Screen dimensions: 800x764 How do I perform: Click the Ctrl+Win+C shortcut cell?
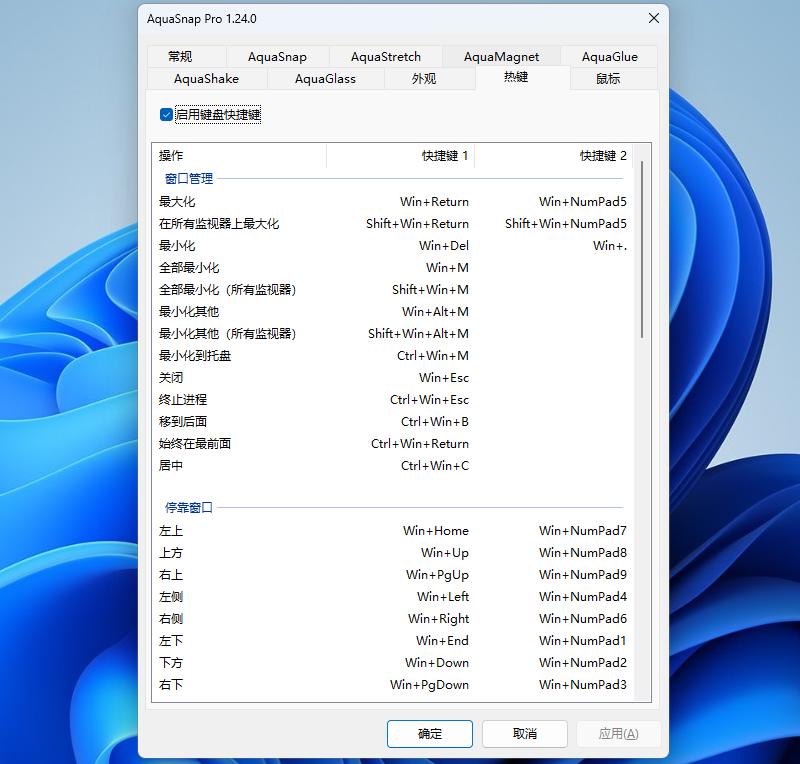pos(435,465)
